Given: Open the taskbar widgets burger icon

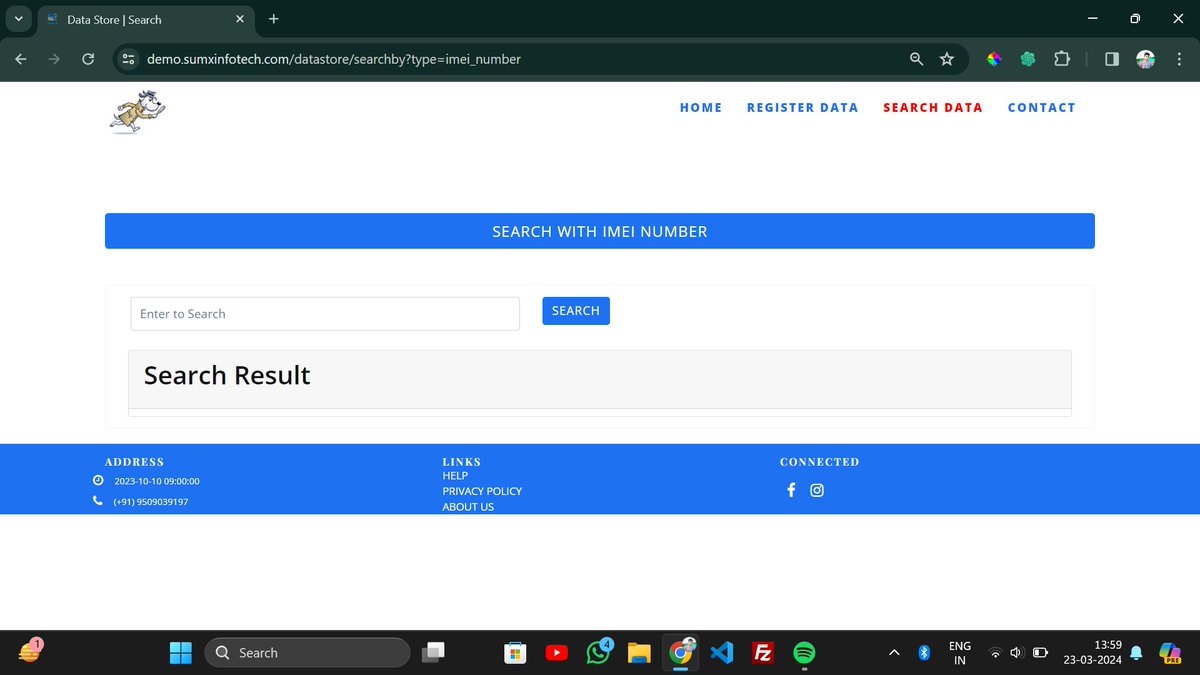Looking at the screenshot, I should (29, 652).
